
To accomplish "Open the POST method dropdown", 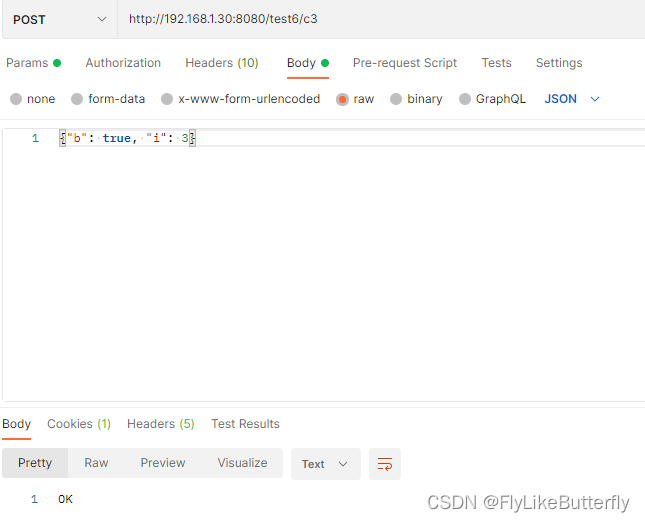I will click(60, 19).
